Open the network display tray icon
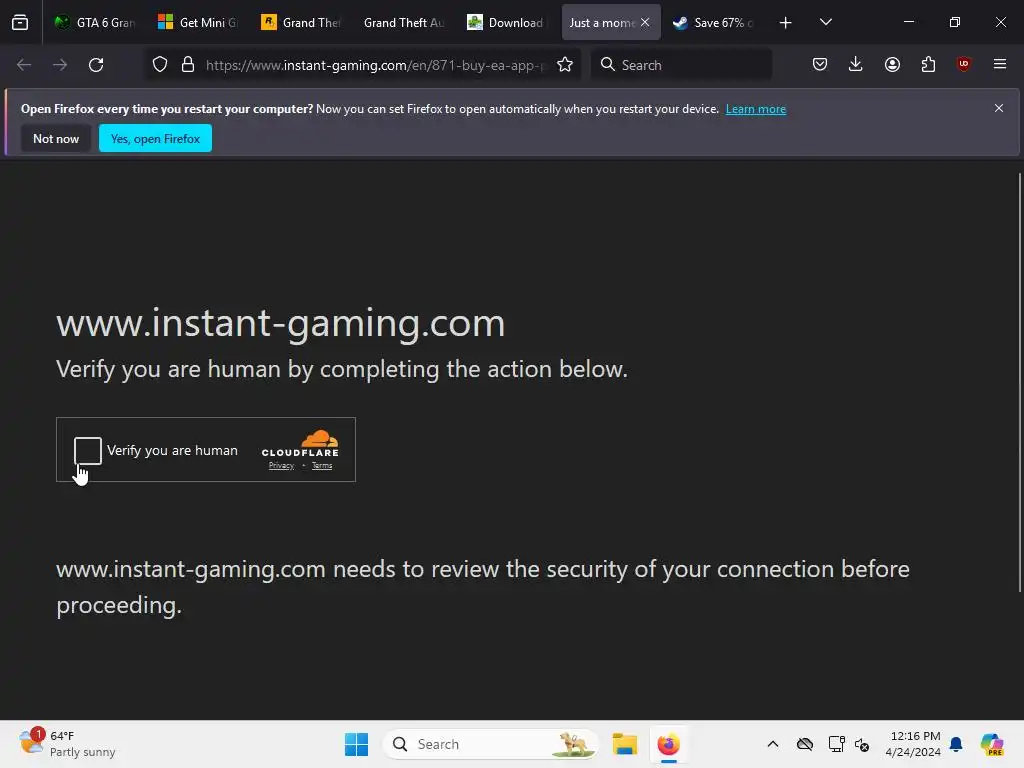This screenshot has width=1024, height=768. 837,744
